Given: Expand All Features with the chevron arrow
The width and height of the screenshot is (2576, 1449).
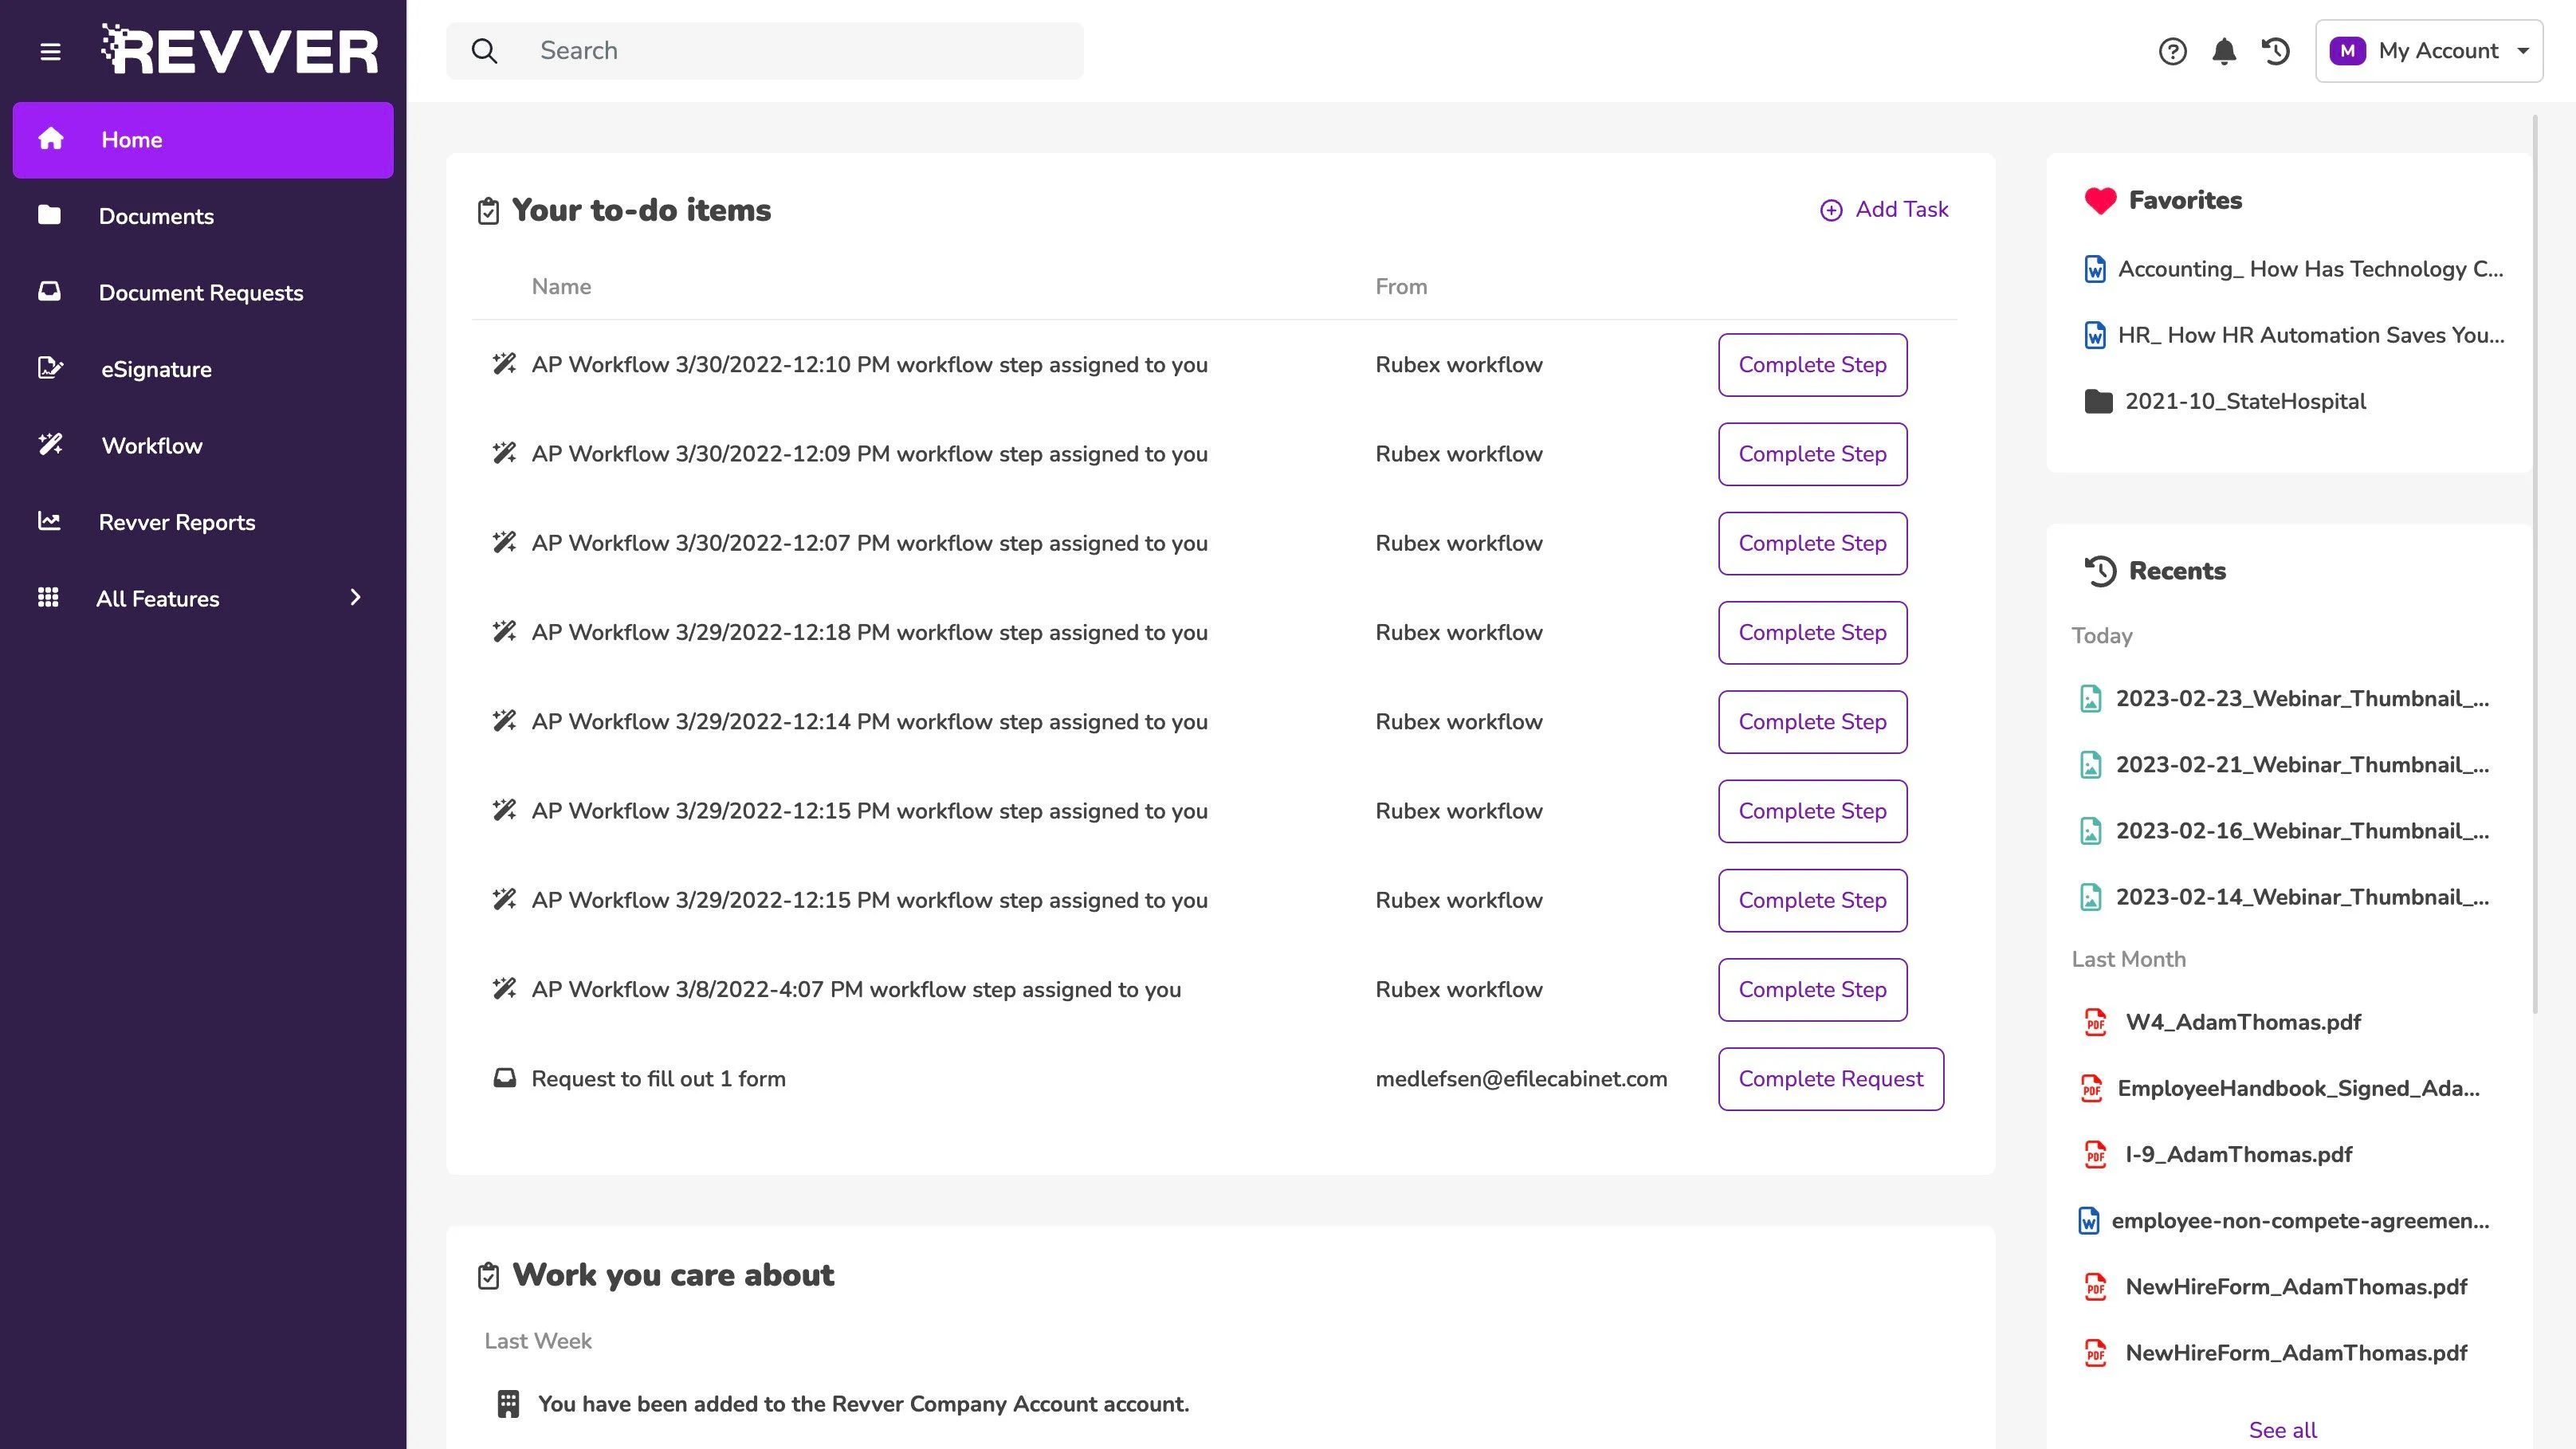Looking at the screenshot, I should (355, 598).
